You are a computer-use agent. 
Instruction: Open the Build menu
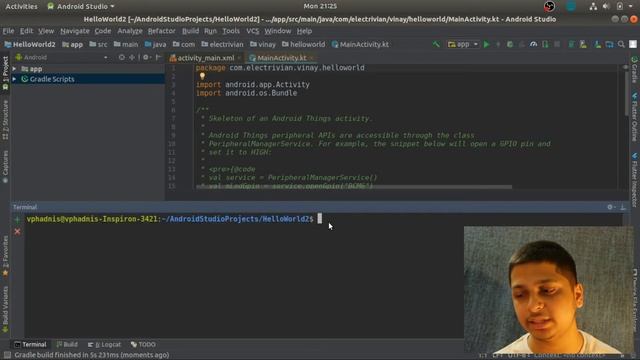[190, 31]
